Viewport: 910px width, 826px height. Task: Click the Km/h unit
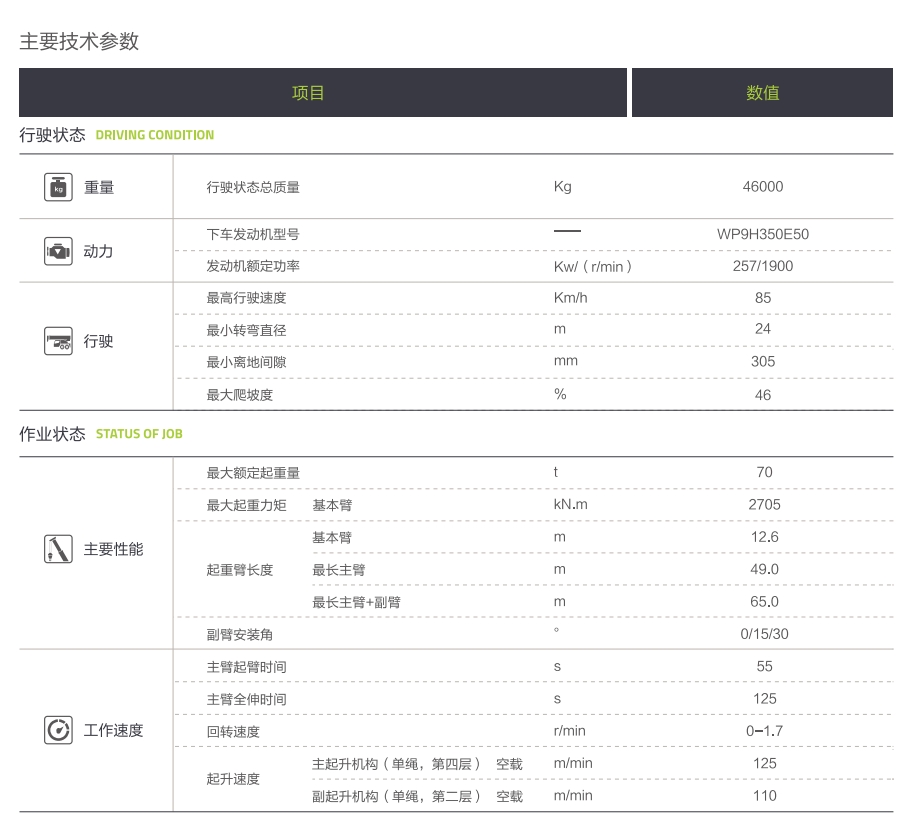570,298
